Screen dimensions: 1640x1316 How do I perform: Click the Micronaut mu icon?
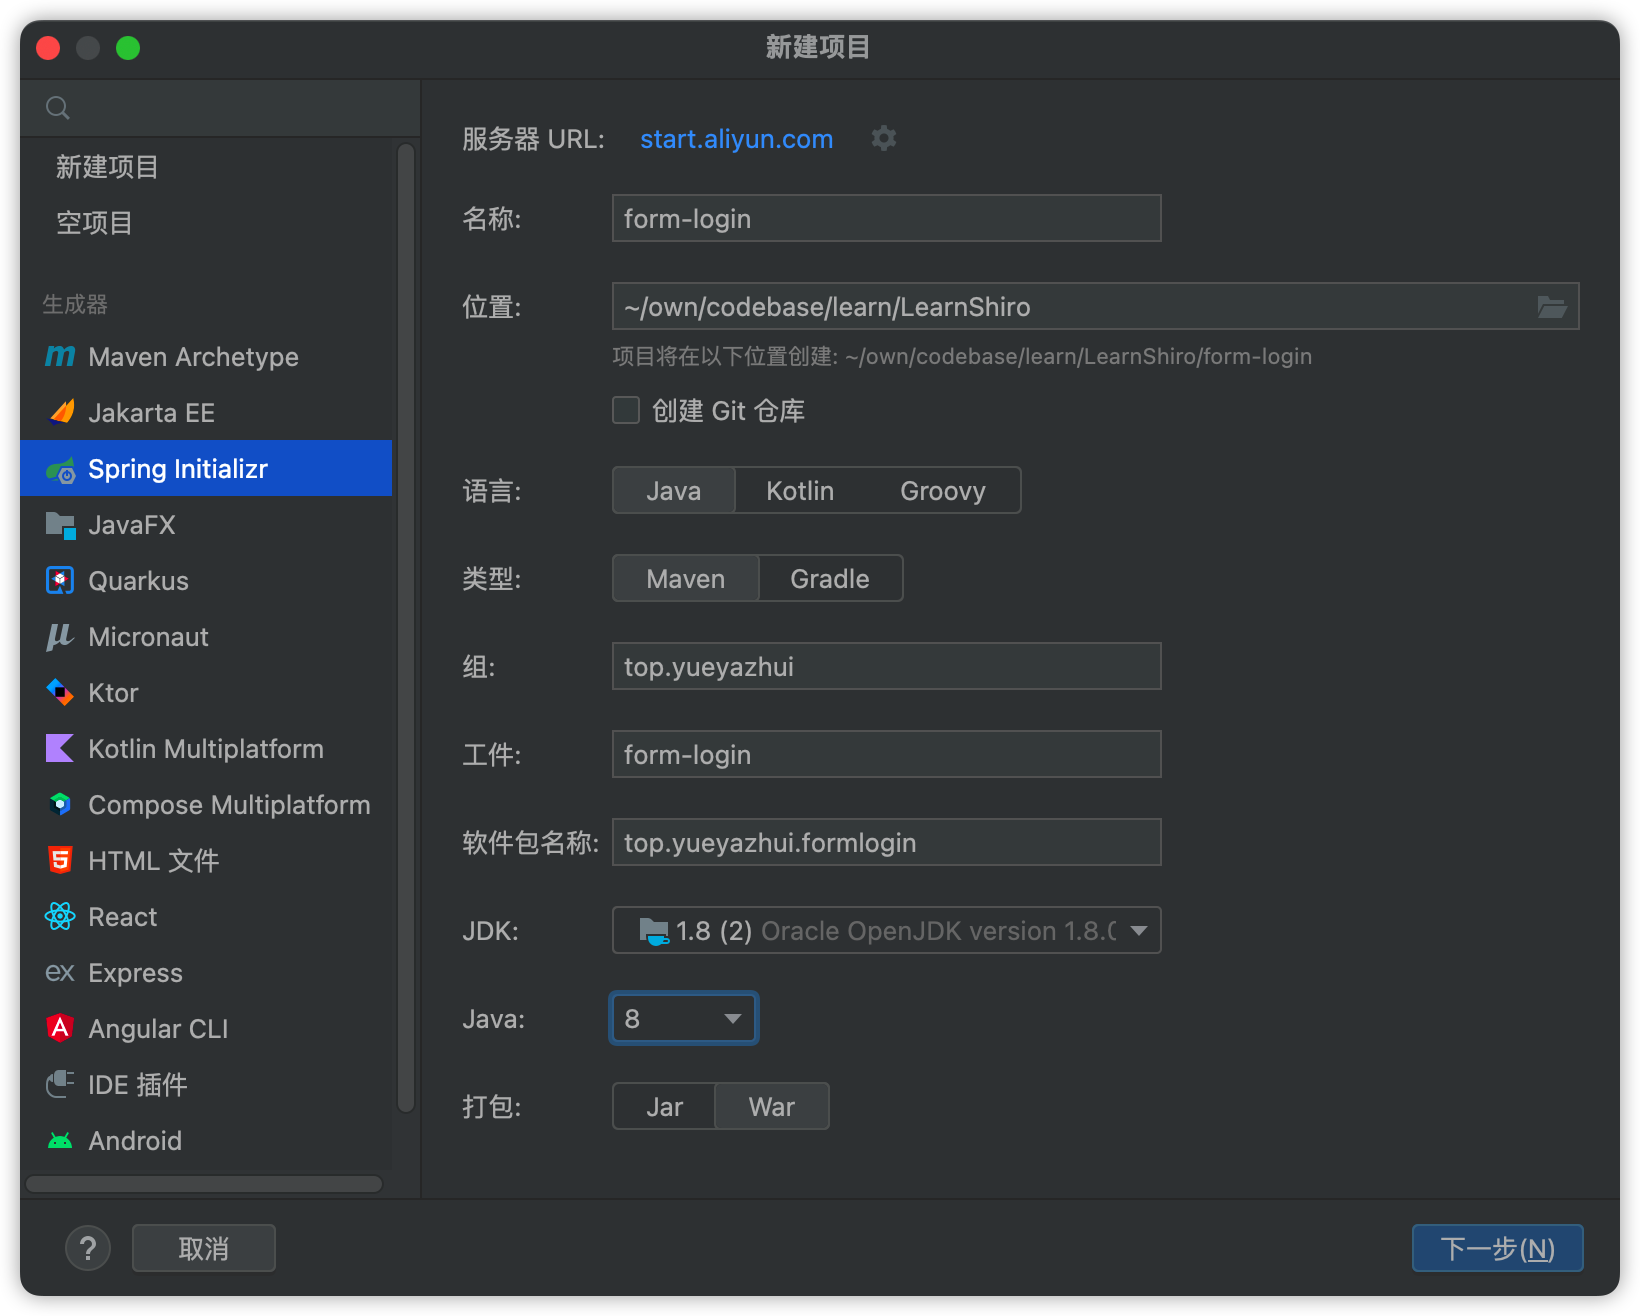click(60, 637)
